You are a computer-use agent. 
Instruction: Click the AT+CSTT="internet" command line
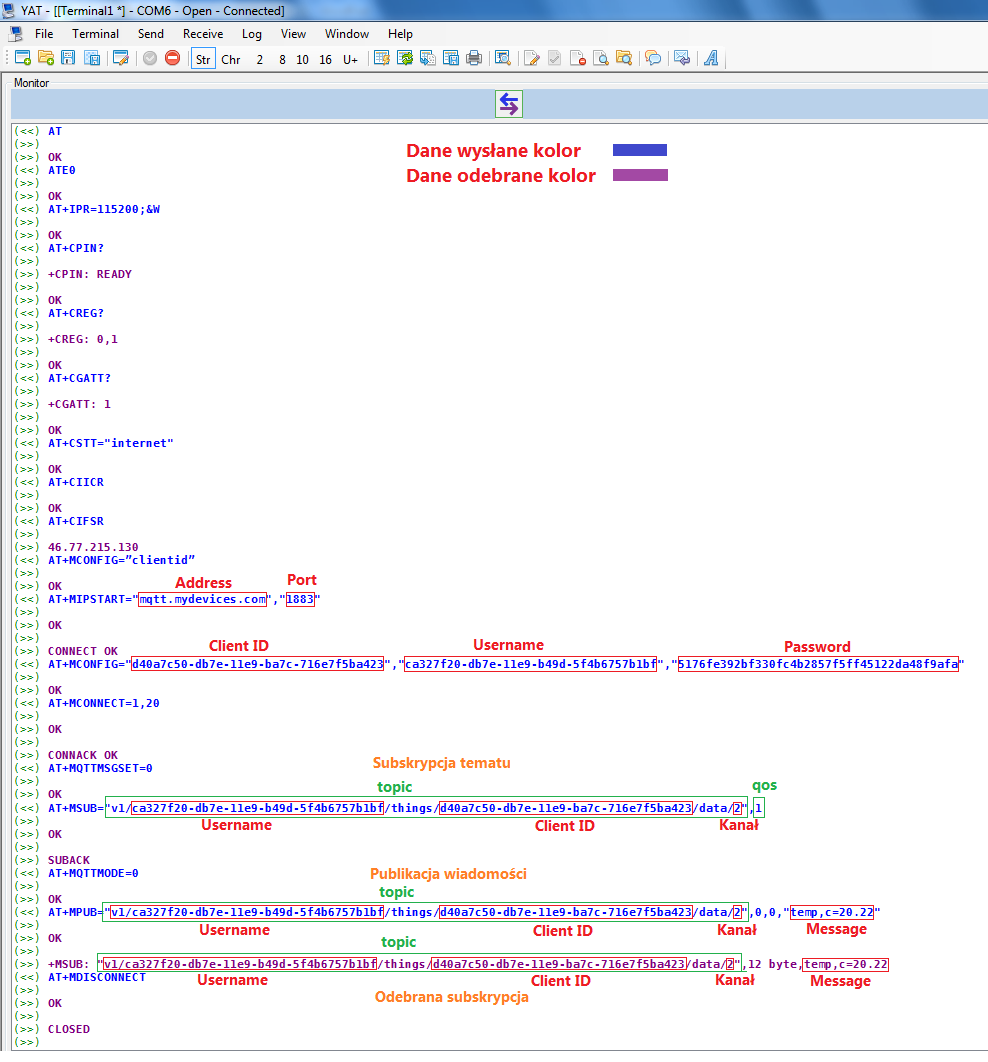(110, 443)
